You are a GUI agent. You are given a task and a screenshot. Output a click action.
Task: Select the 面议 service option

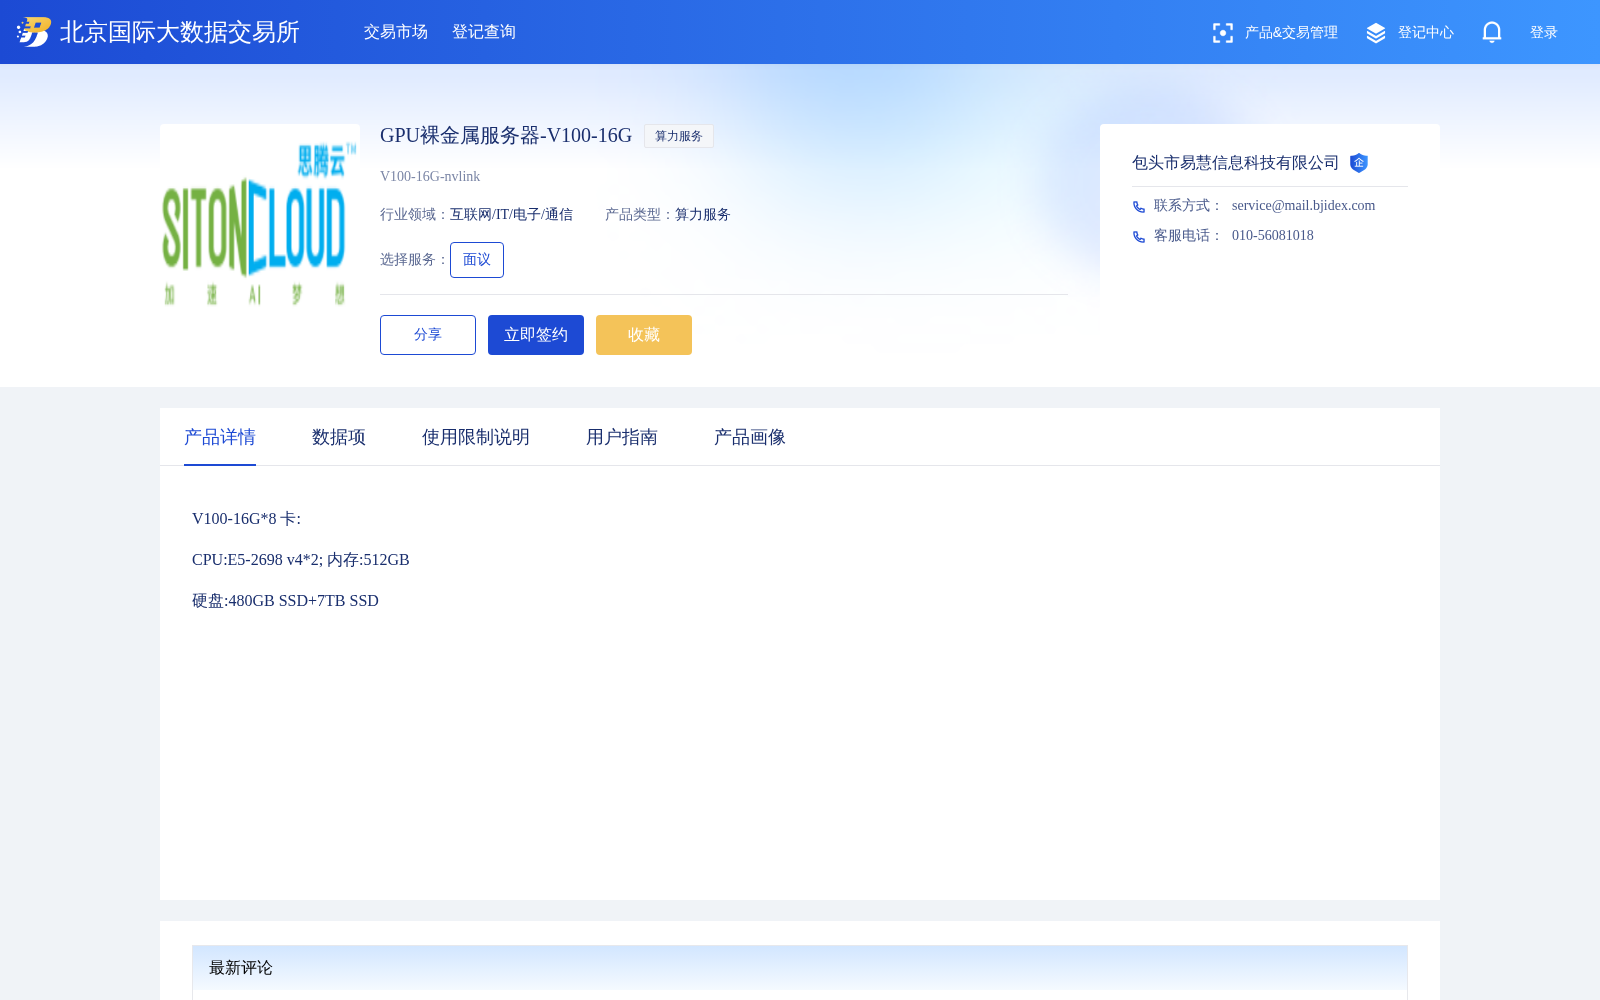pyautogui.click(x=477, y=260)
